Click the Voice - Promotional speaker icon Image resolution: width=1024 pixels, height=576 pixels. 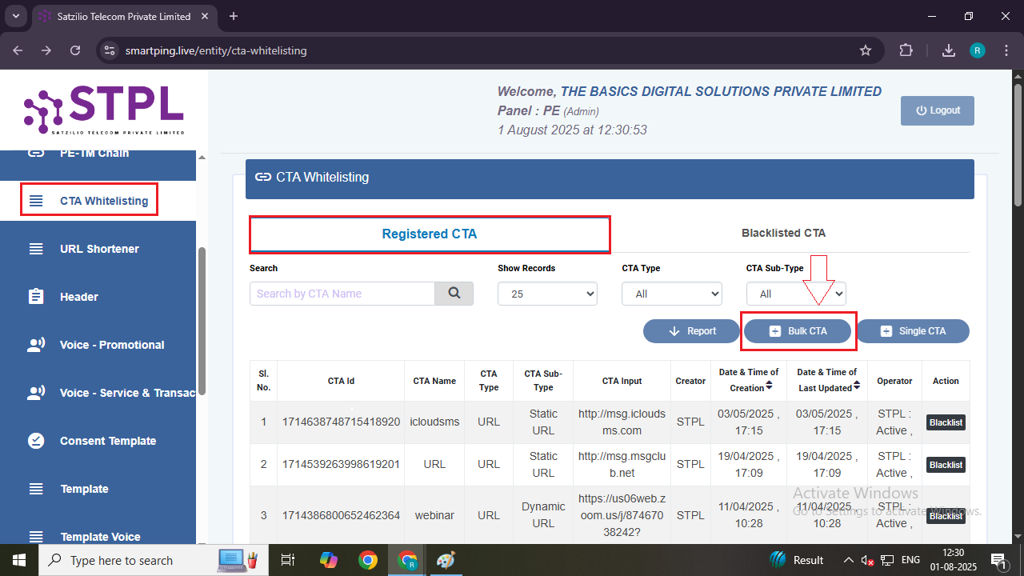click(x=36, y=345)
